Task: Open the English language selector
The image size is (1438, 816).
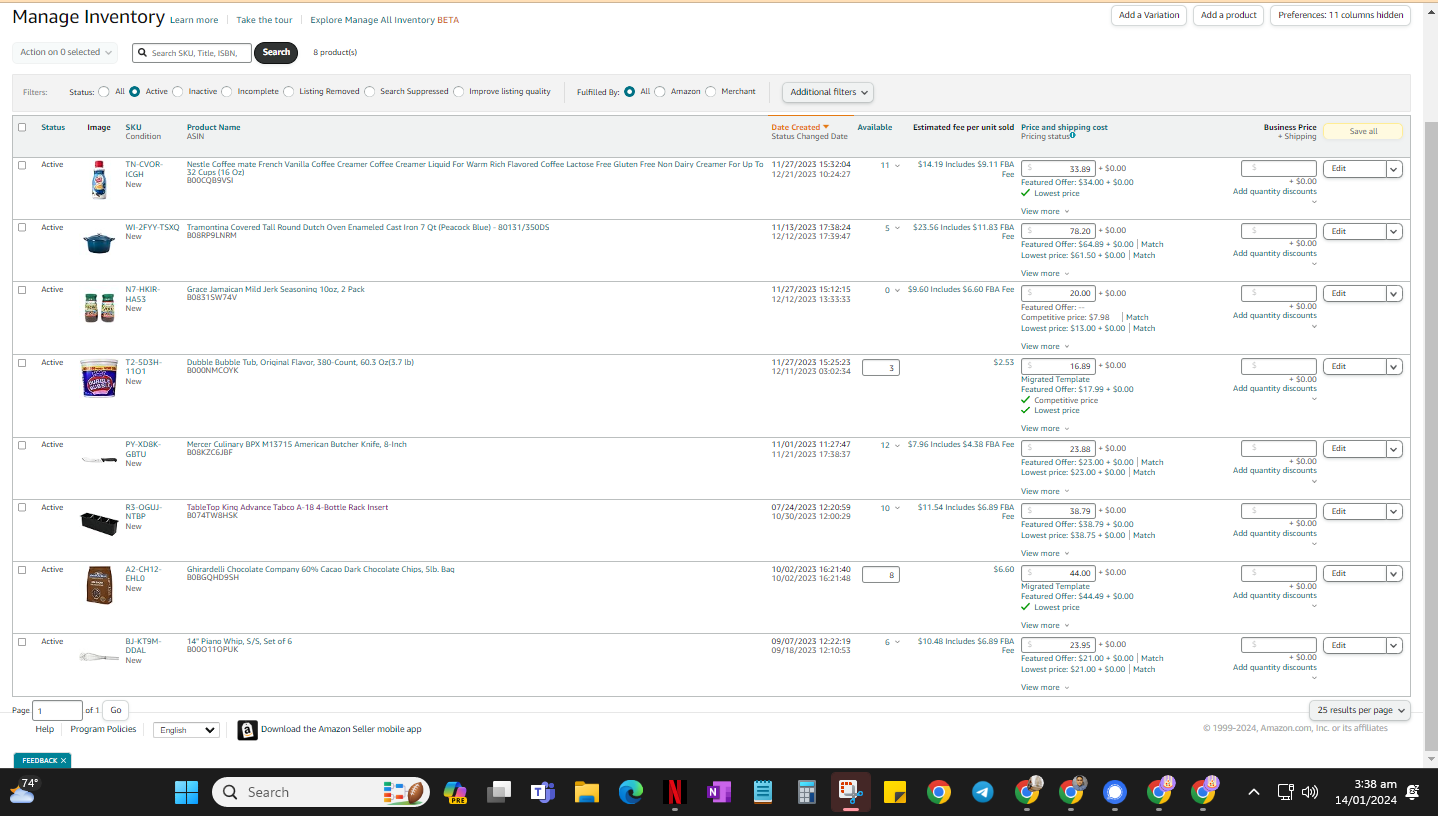Action: 186,730
